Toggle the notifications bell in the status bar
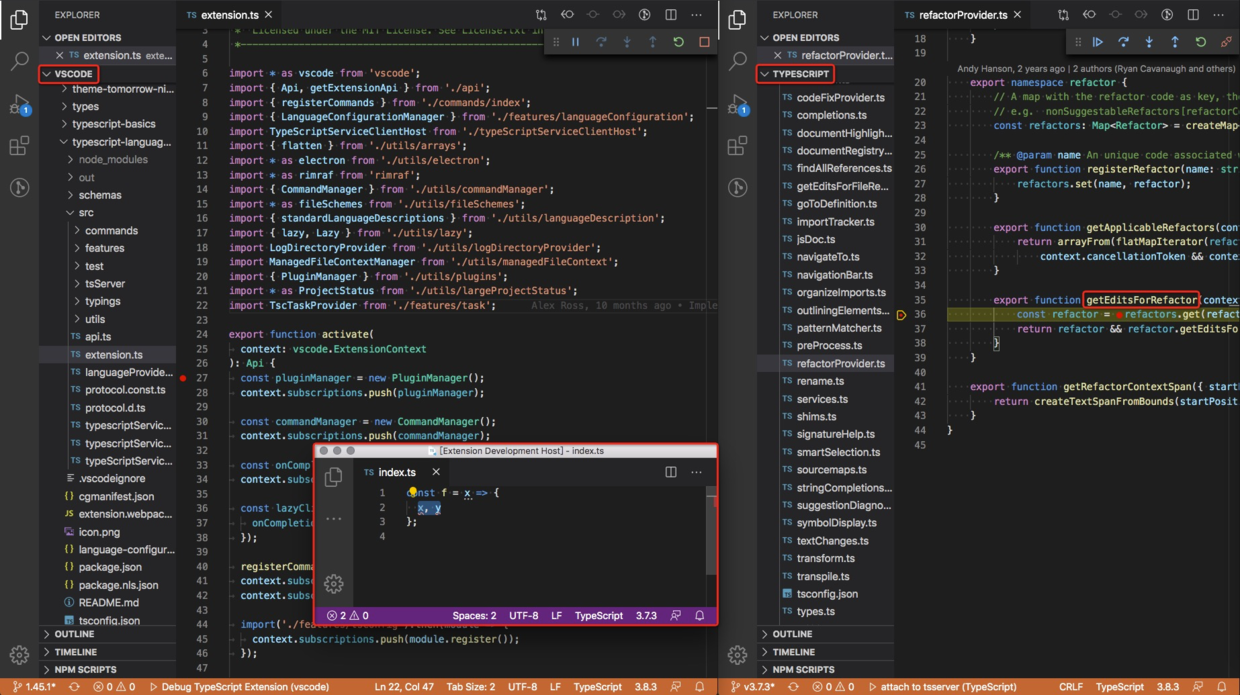1240x695 pixels. tap(700, 687)
